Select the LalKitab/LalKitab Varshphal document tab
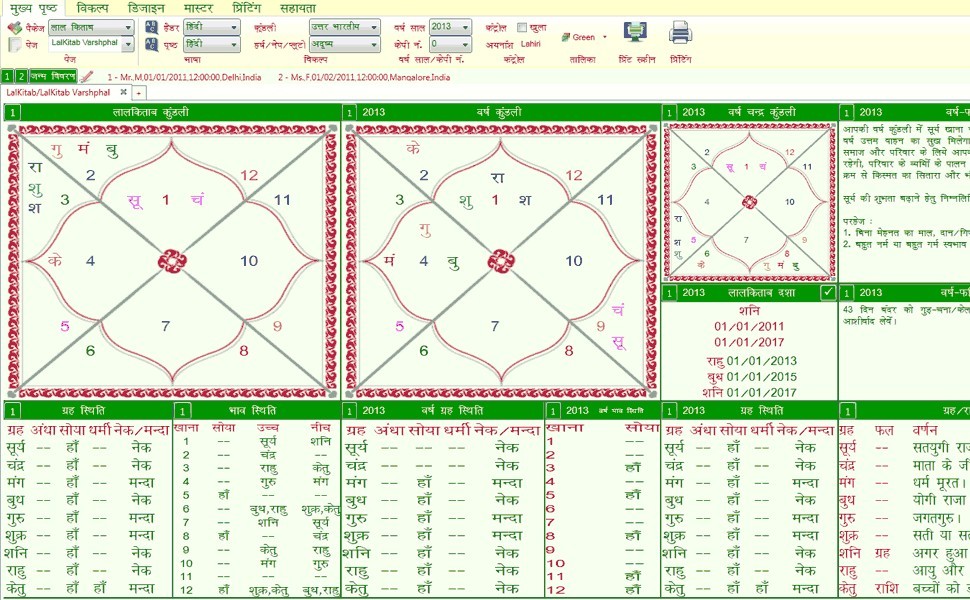 pos(58,92)
